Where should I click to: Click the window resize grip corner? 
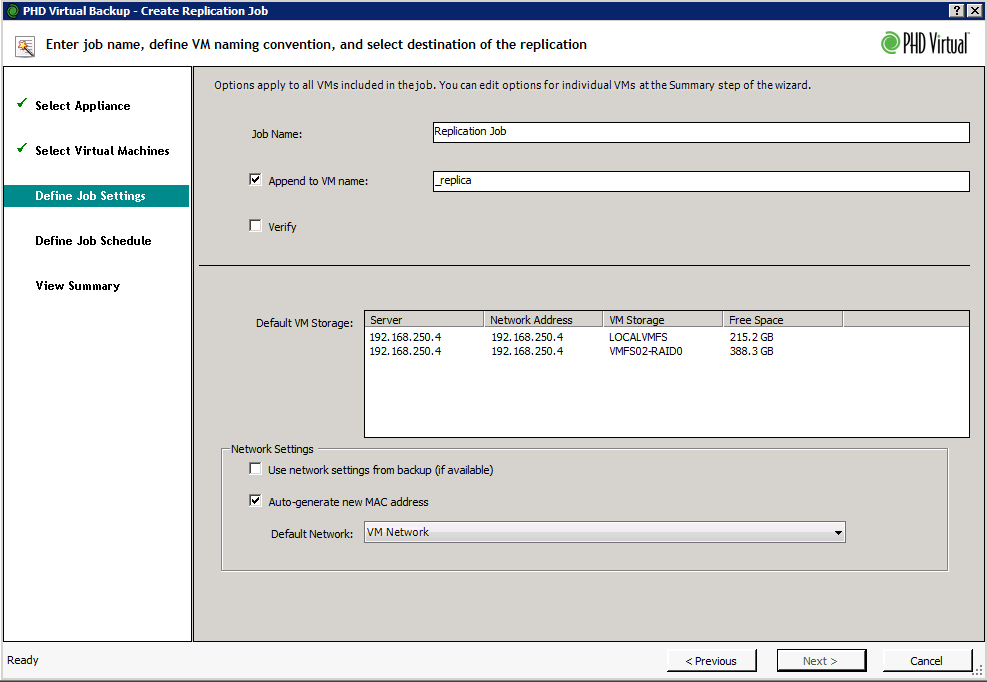tap(978, 671)
